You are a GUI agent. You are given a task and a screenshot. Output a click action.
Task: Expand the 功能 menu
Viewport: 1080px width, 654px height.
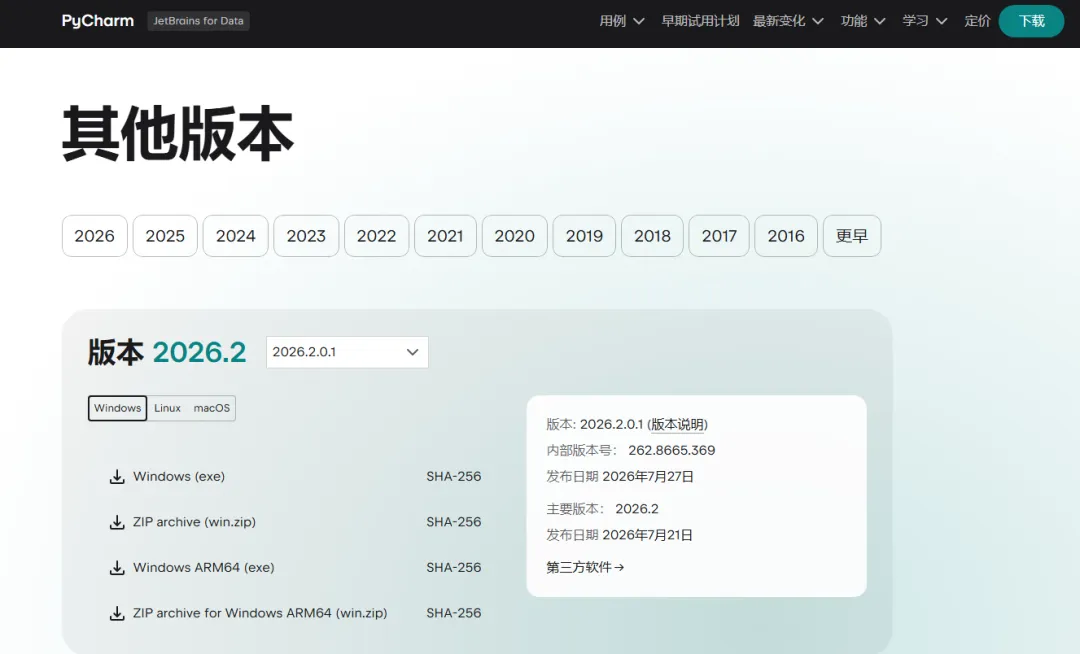(863, 21)
